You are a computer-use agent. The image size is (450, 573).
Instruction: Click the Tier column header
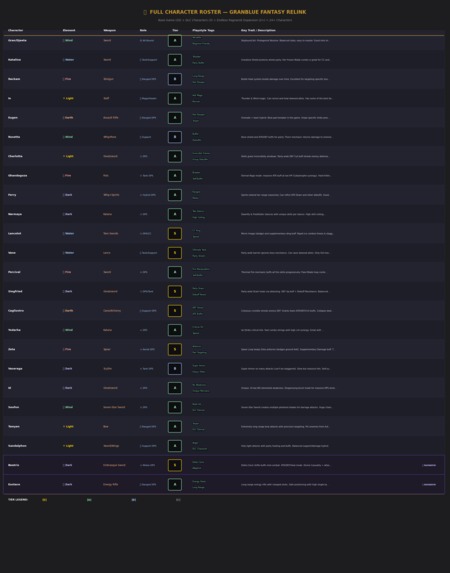coord(175,30)
